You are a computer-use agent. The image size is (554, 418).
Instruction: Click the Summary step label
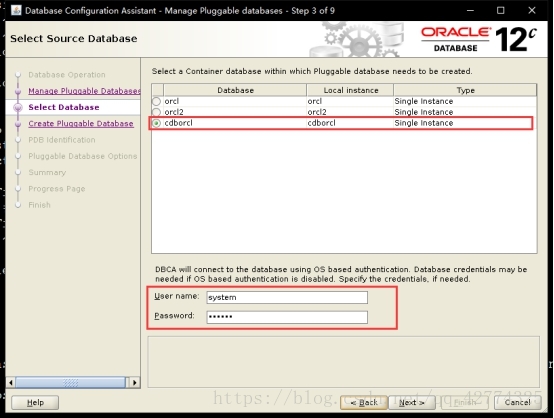(47, 172)
